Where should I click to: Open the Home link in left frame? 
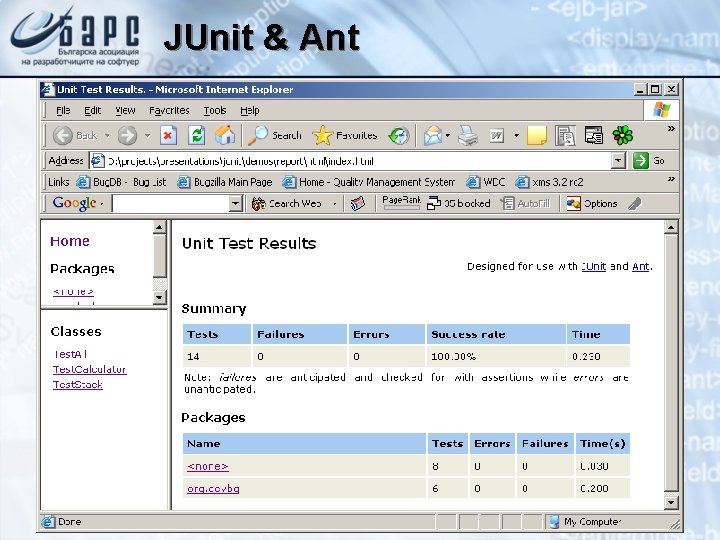pos(70,241)
